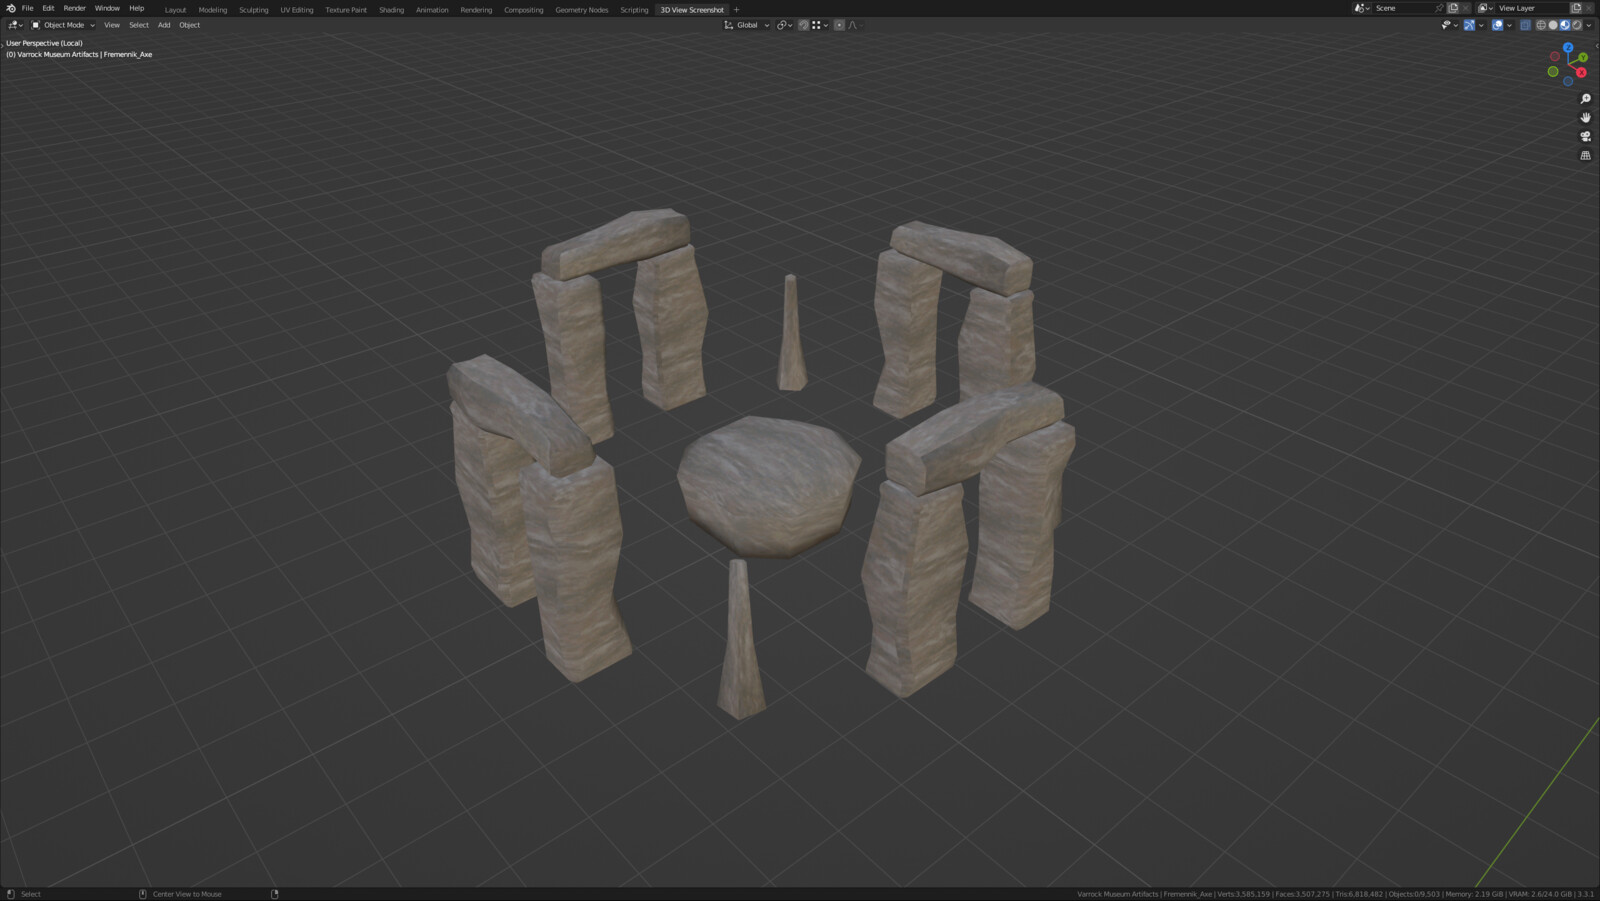Toggle proportional editing
Viewport: 1600px width, 901px height.
pyautogui.click(x=839, y=25)
